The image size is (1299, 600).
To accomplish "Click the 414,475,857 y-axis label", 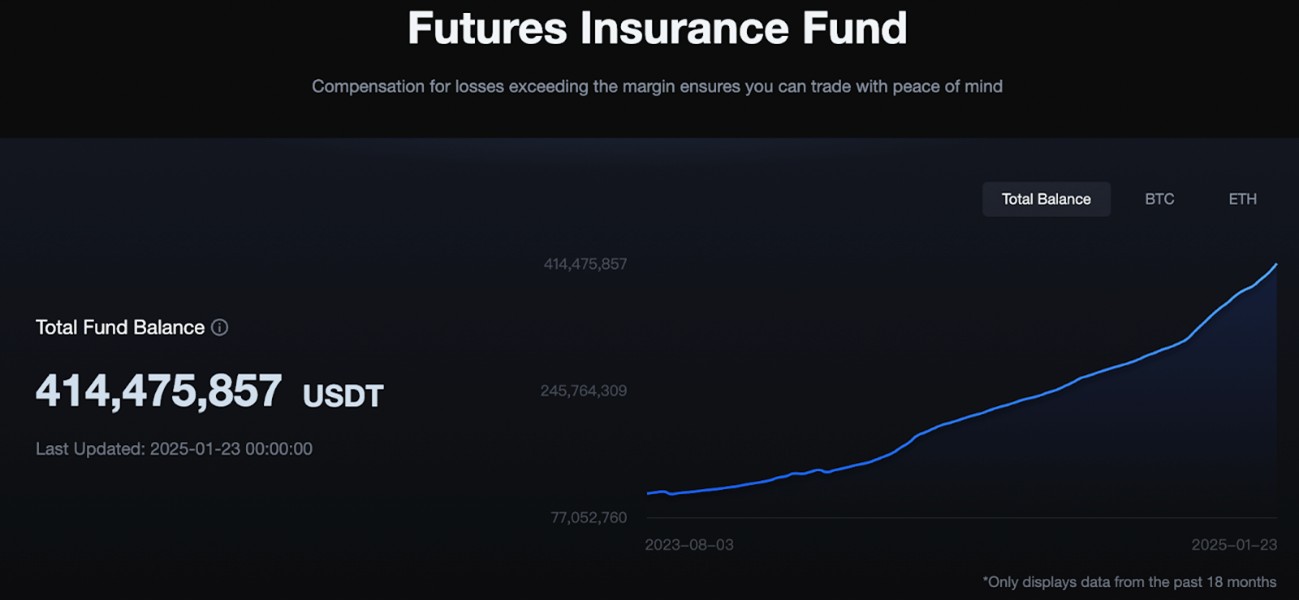I will (x=585, y=264).
